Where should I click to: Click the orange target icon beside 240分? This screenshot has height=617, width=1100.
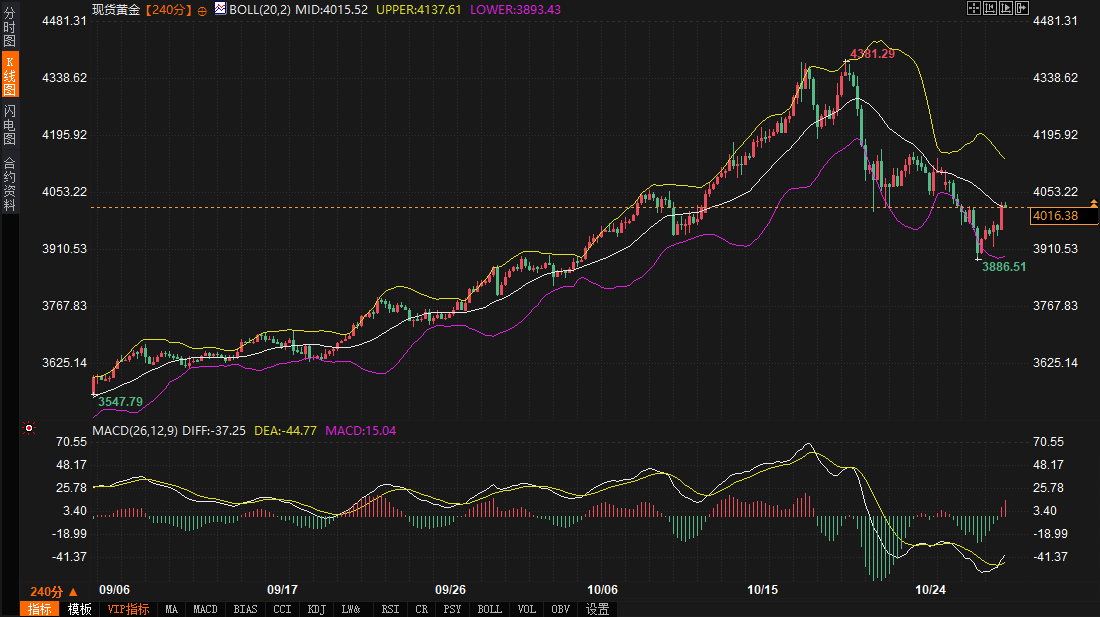202,11
